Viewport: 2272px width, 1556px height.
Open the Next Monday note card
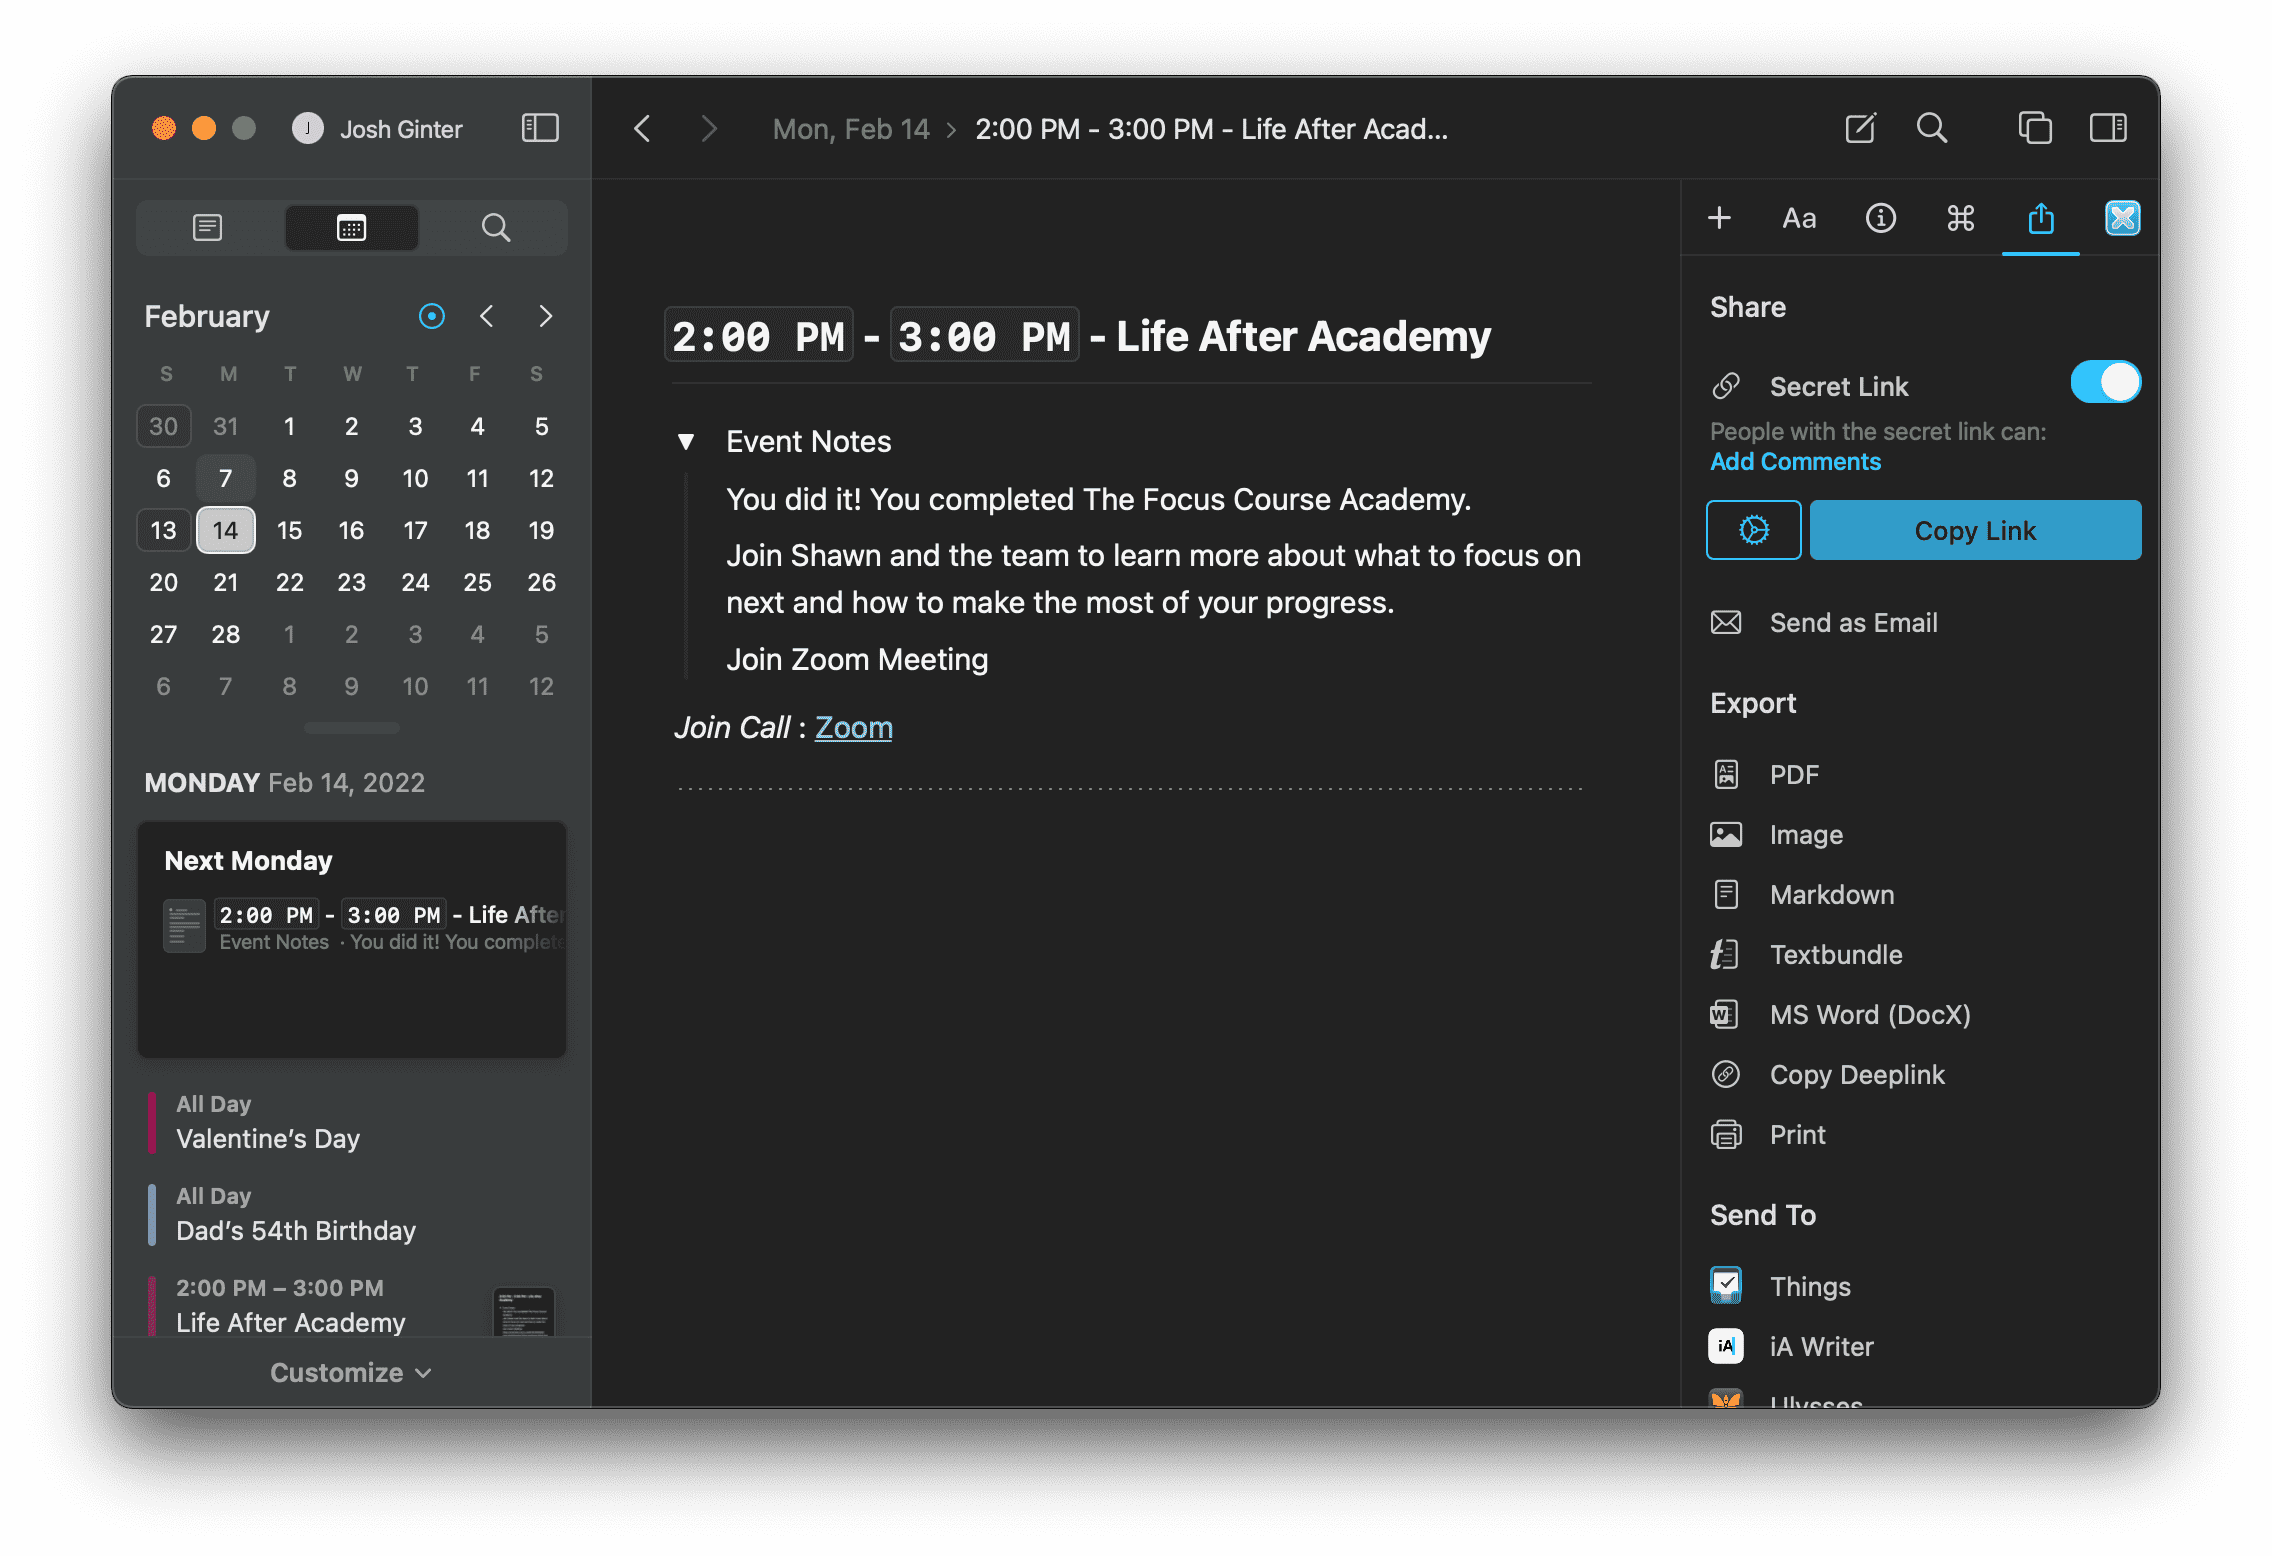[x=352, y=940]
